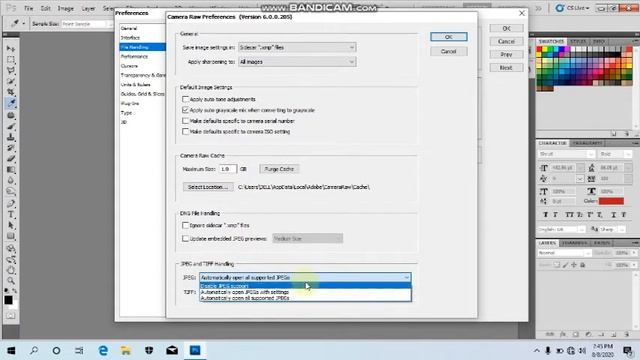
Task: Uncheck Apply auto grayscale mix checkbox
Action: point(185,110)
